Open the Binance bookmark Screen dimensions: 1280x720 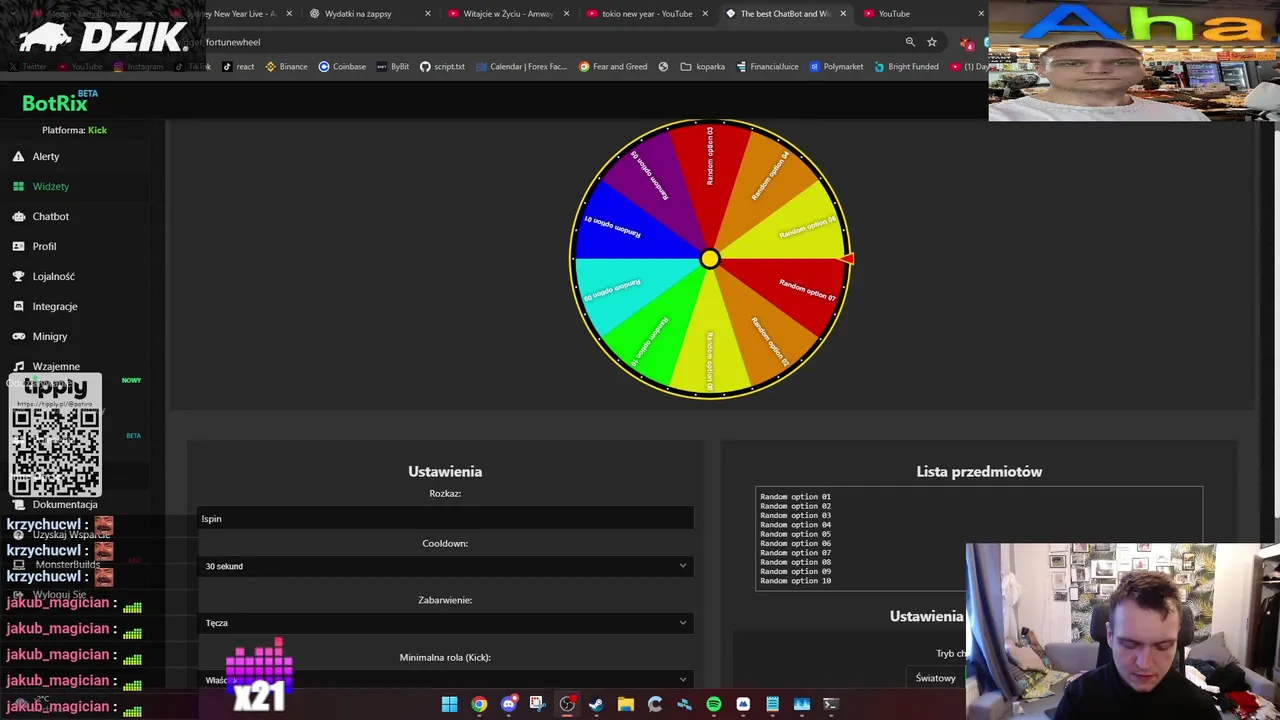pos(286,67)
